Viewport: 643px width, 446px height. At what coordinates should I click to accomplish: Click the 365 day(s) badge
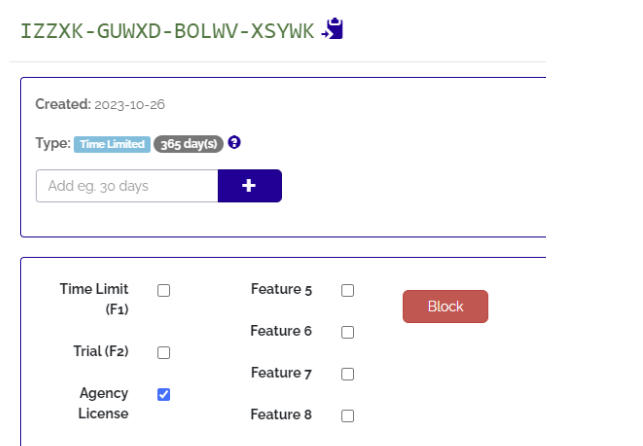click(x=188, y=144)
